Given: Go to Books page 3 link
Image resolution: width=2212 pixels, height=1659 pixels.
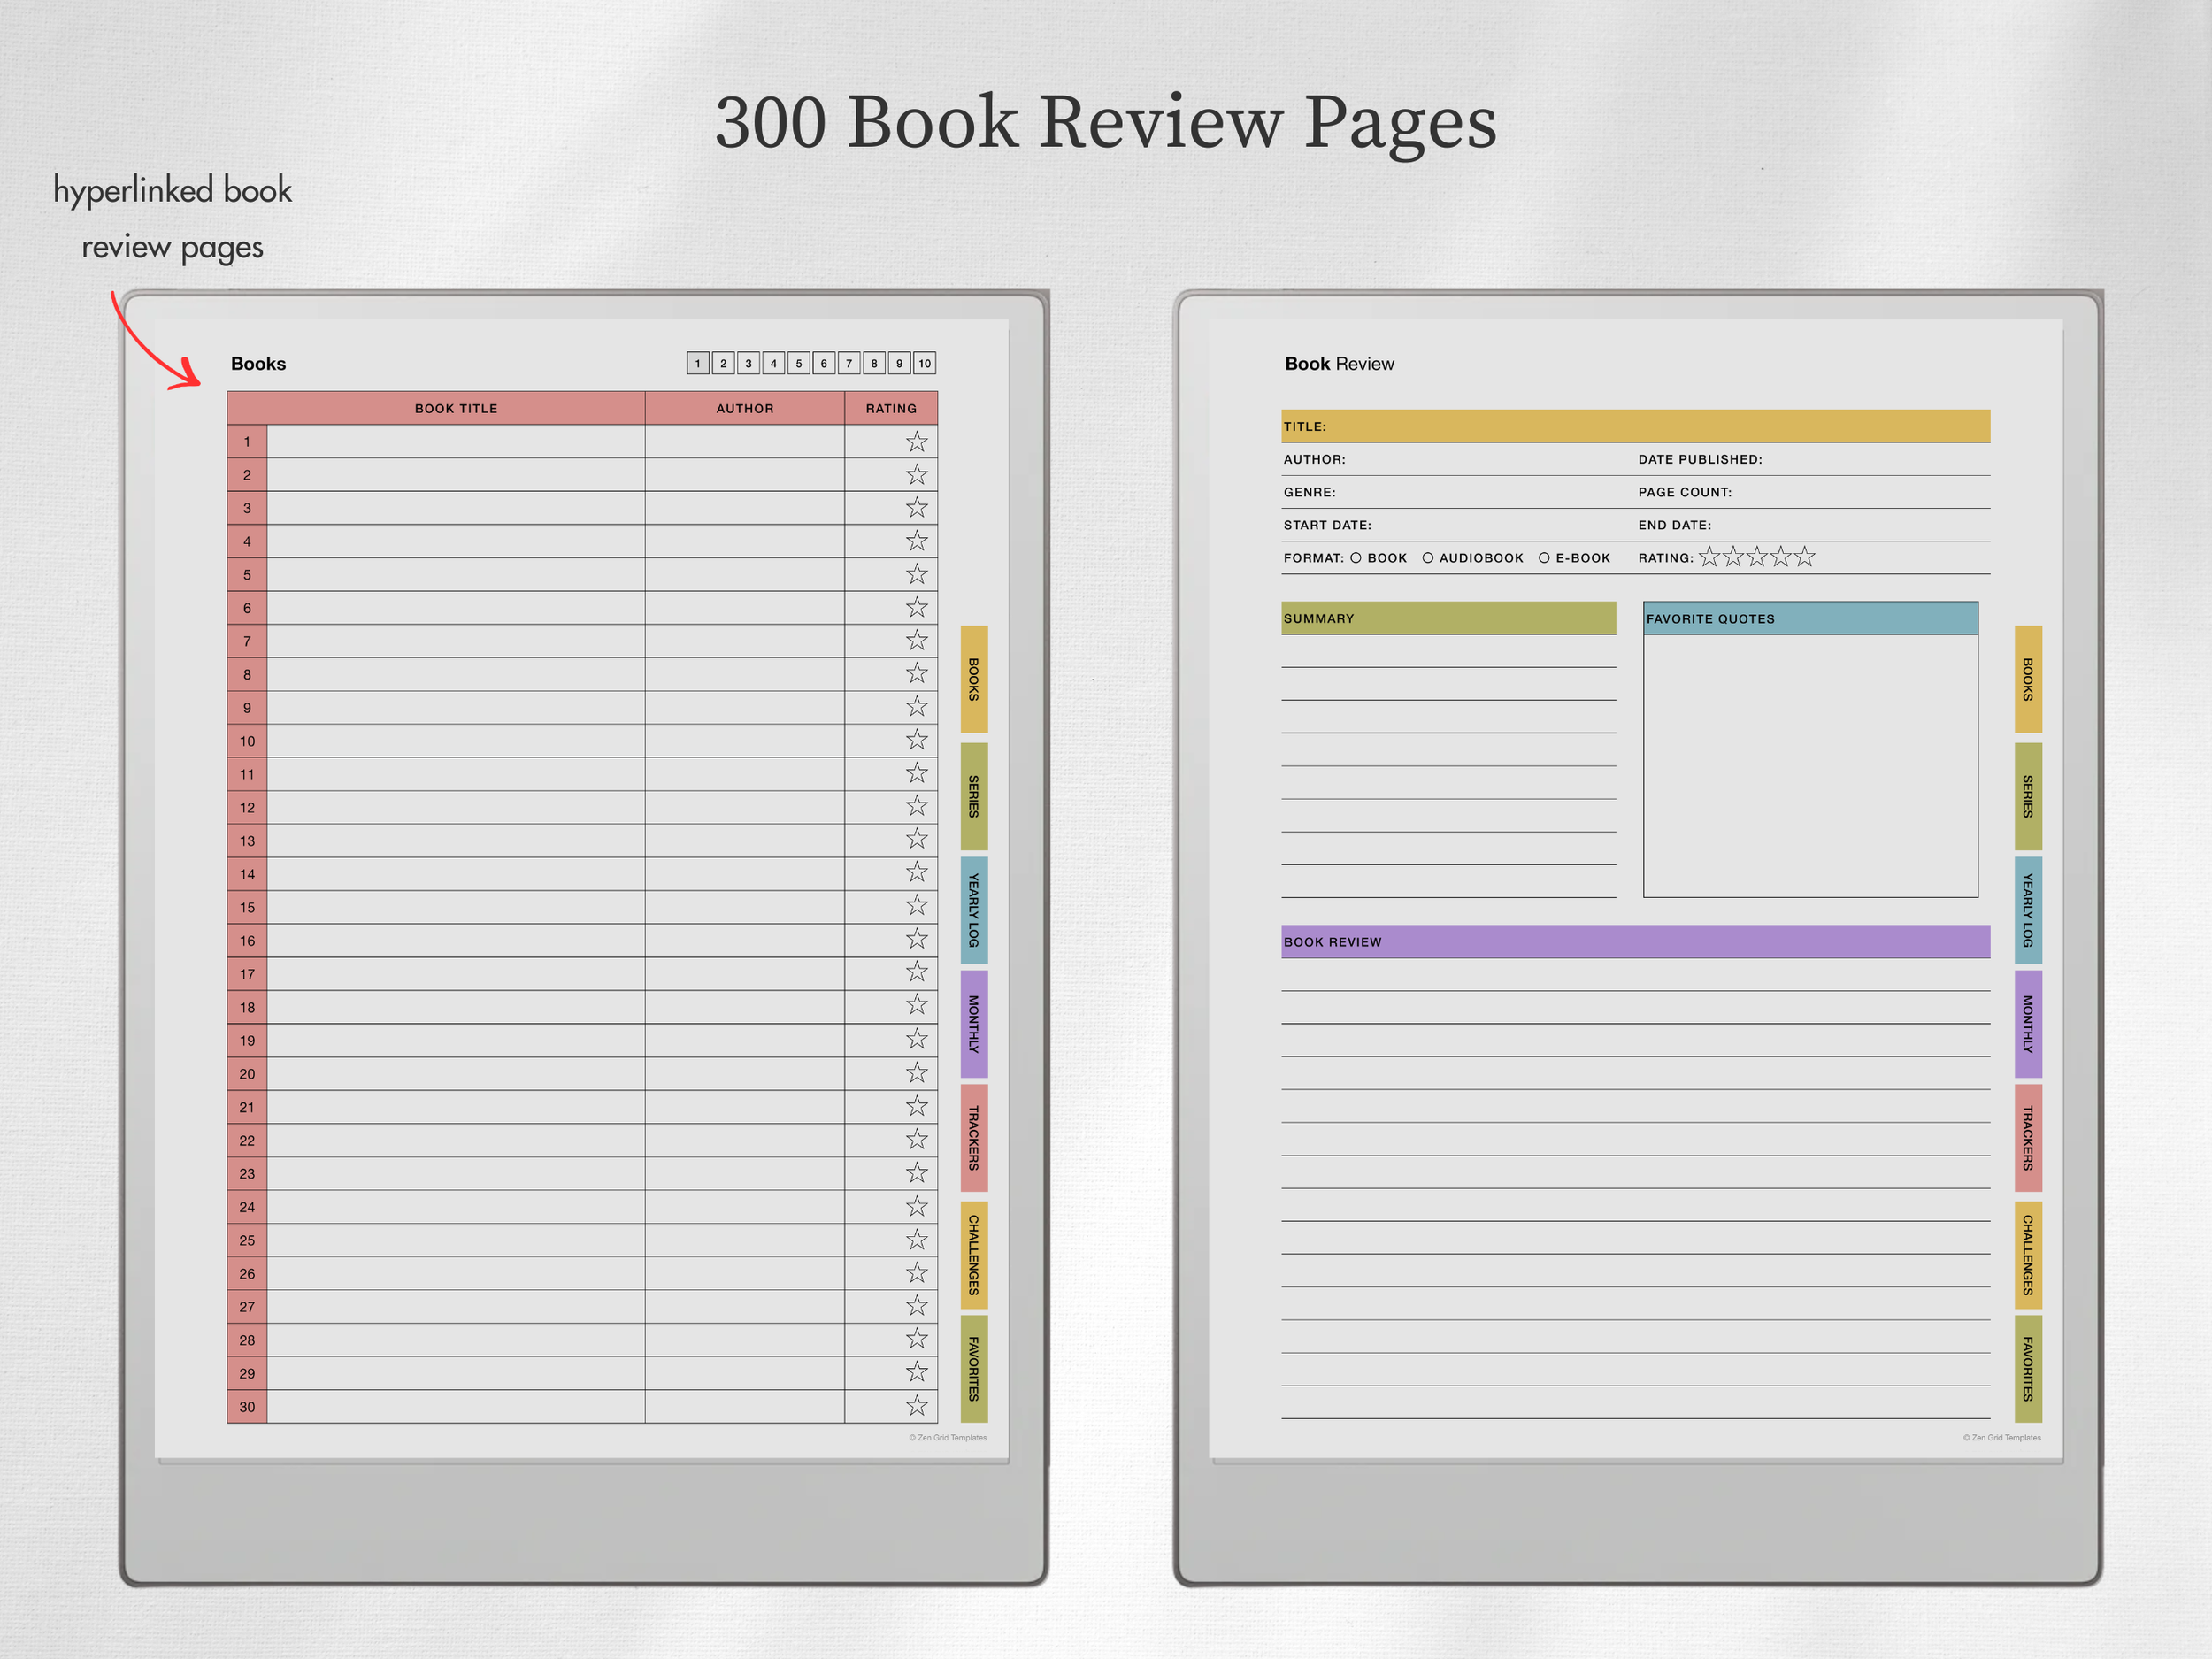Looking at the screenshot, I should tap(748, 363).
